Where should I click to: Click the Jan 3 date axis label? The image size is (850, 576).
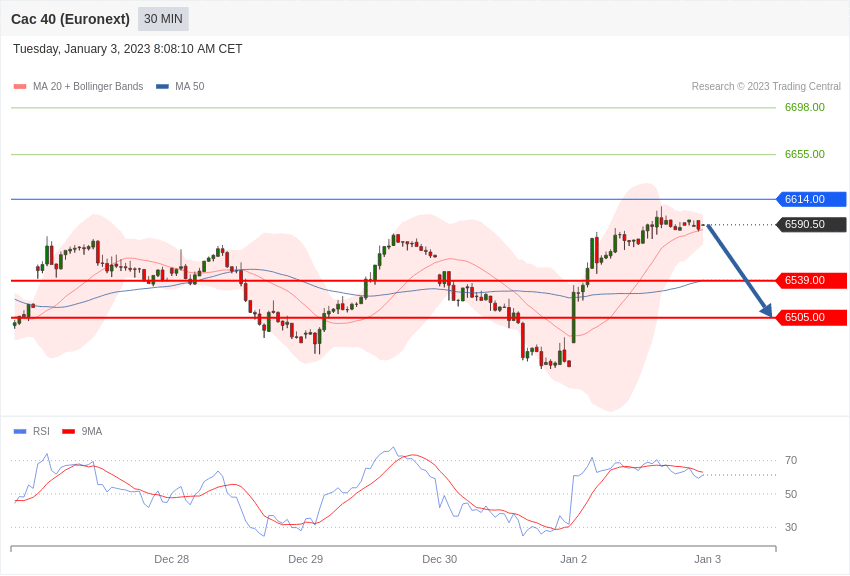click(707, 559)
